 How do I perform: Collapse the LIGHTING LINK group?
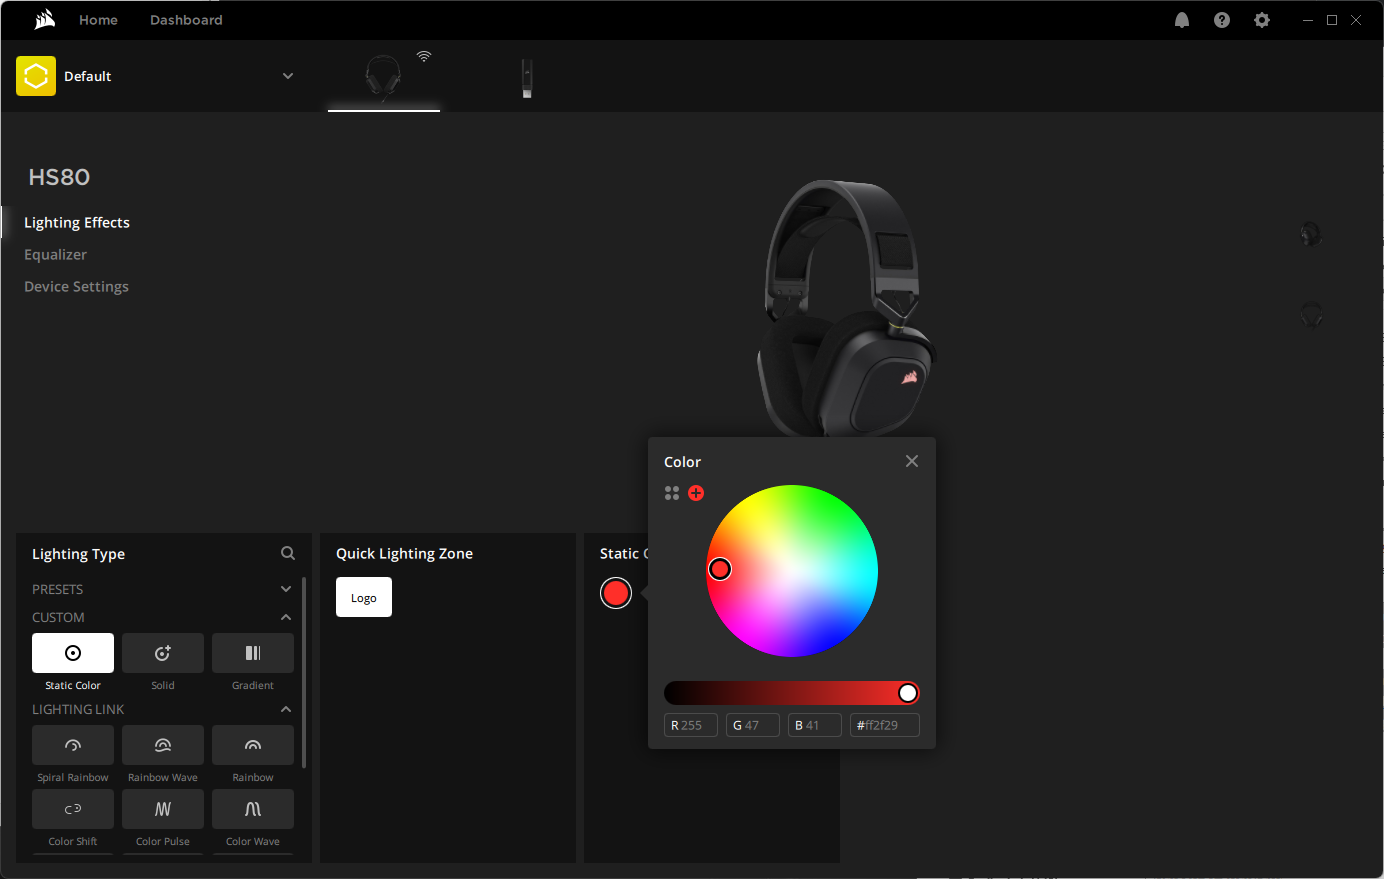[x=286, y=709]
